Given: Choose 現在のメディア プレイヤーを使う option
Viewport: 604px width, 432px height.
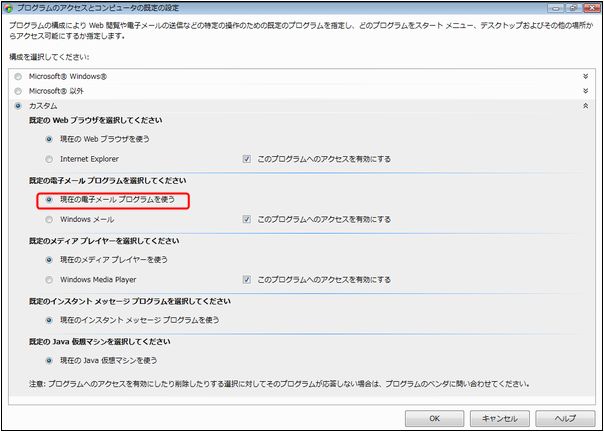Looking at the screenshot, I should pyautogui.click(x=49, y=260).
